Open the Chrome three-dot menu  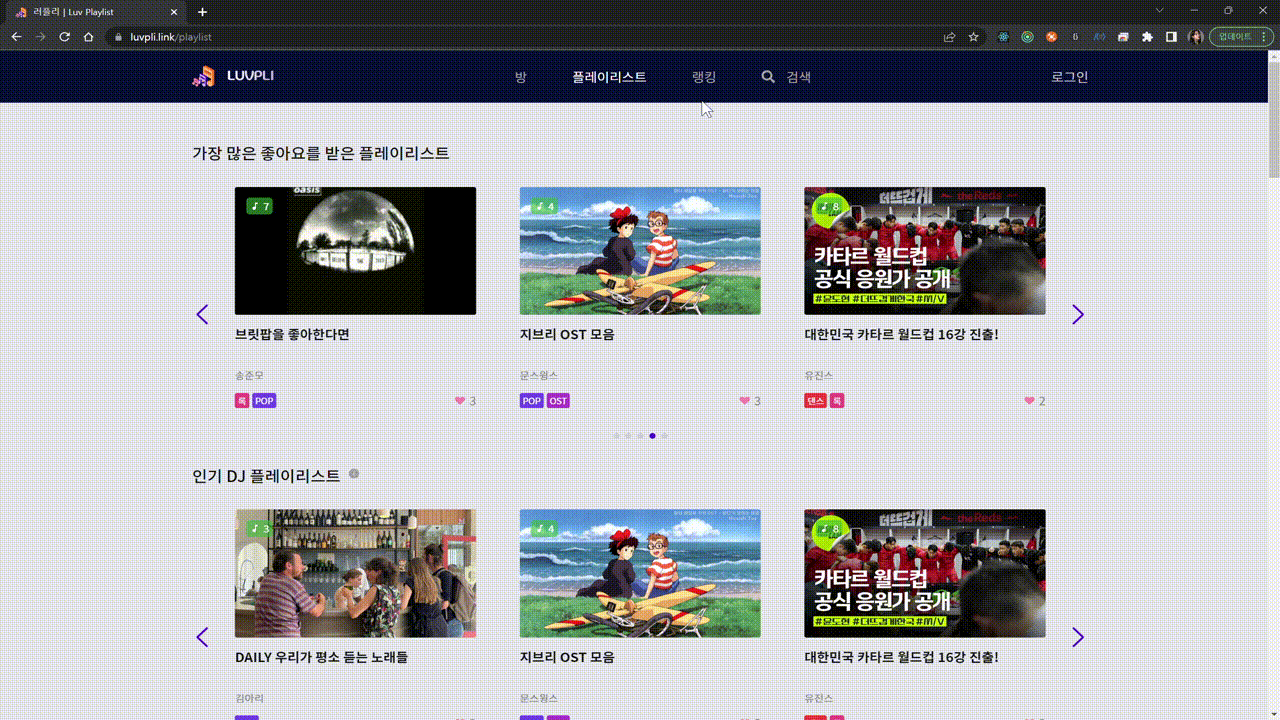[1265, 37]
